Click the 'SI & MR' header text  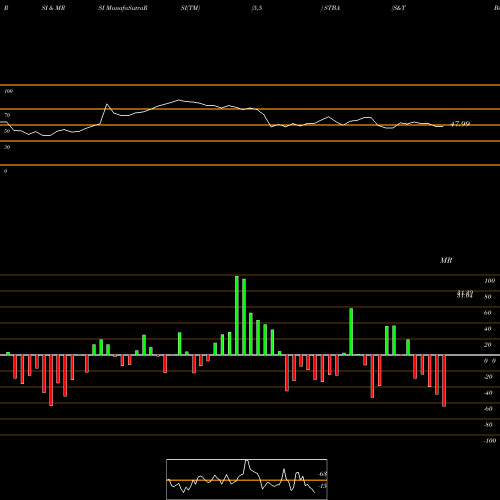[x=53, y=8]
